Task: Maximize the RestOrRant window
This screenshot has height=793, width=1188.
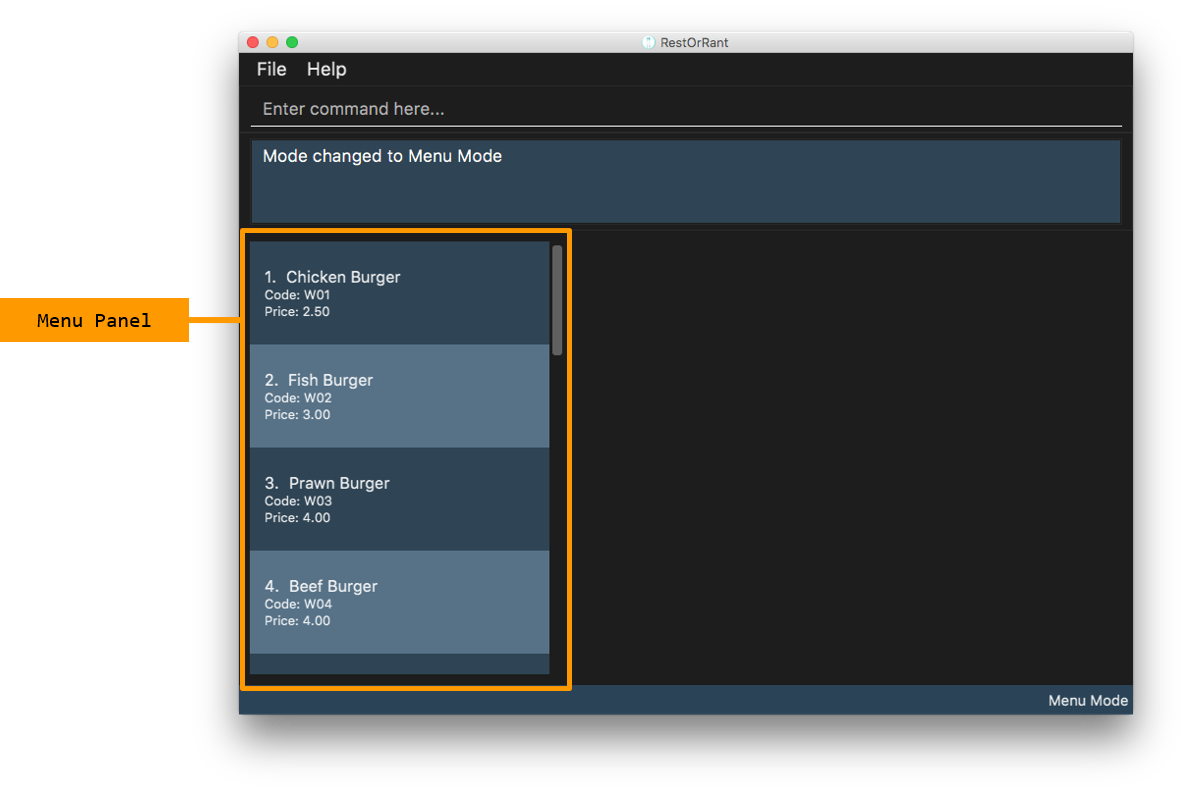Action: 292,42
